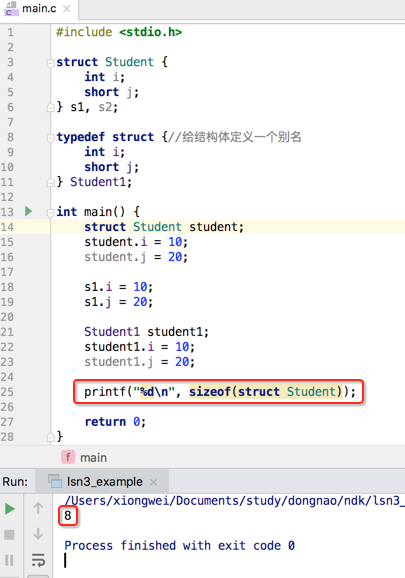Click the Chinese comment on line 8
Viewport: 405px width, 578px height.
point(235,137)
